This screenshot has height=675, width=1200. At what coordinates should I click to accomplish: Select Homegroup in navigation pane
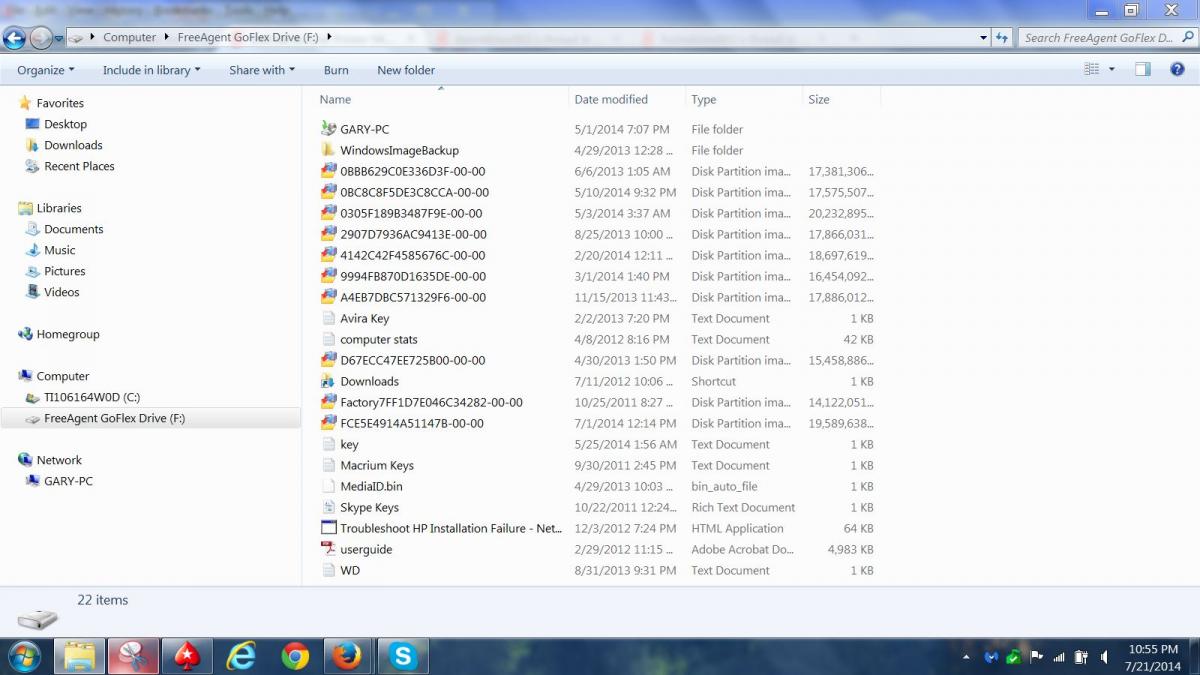coord(68,334)
